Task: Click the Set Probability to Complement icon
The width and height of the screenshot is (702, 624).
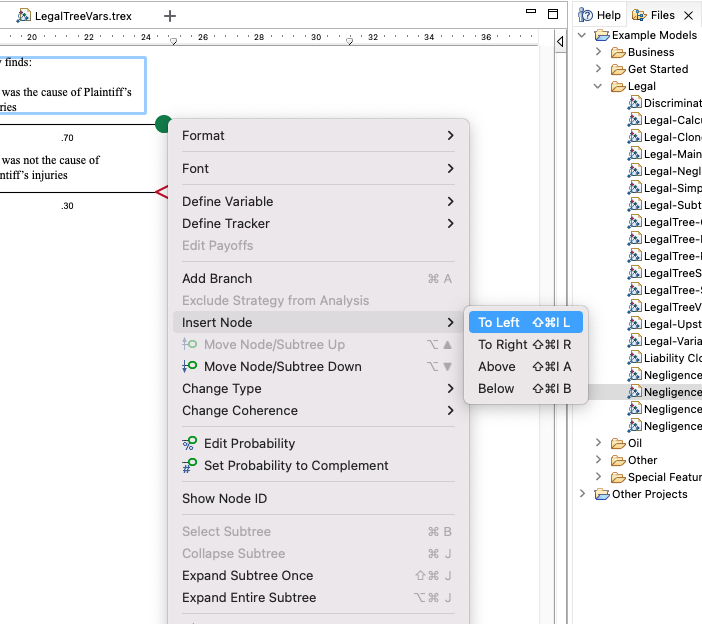Action: coord(189,465)
